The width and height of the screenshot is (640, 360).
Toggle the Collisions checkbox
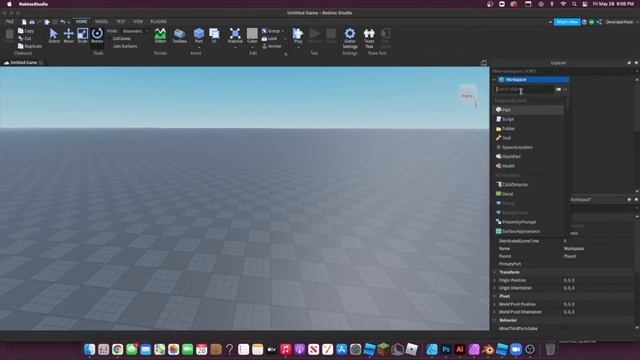[122, 38]
